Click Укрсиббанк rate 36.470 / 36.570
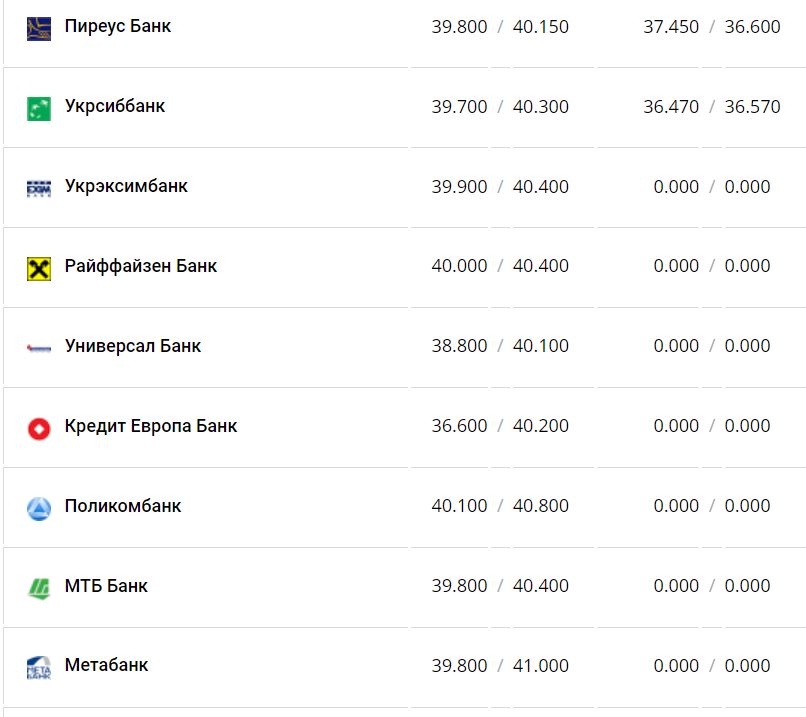806x717 pixels. 712,107
